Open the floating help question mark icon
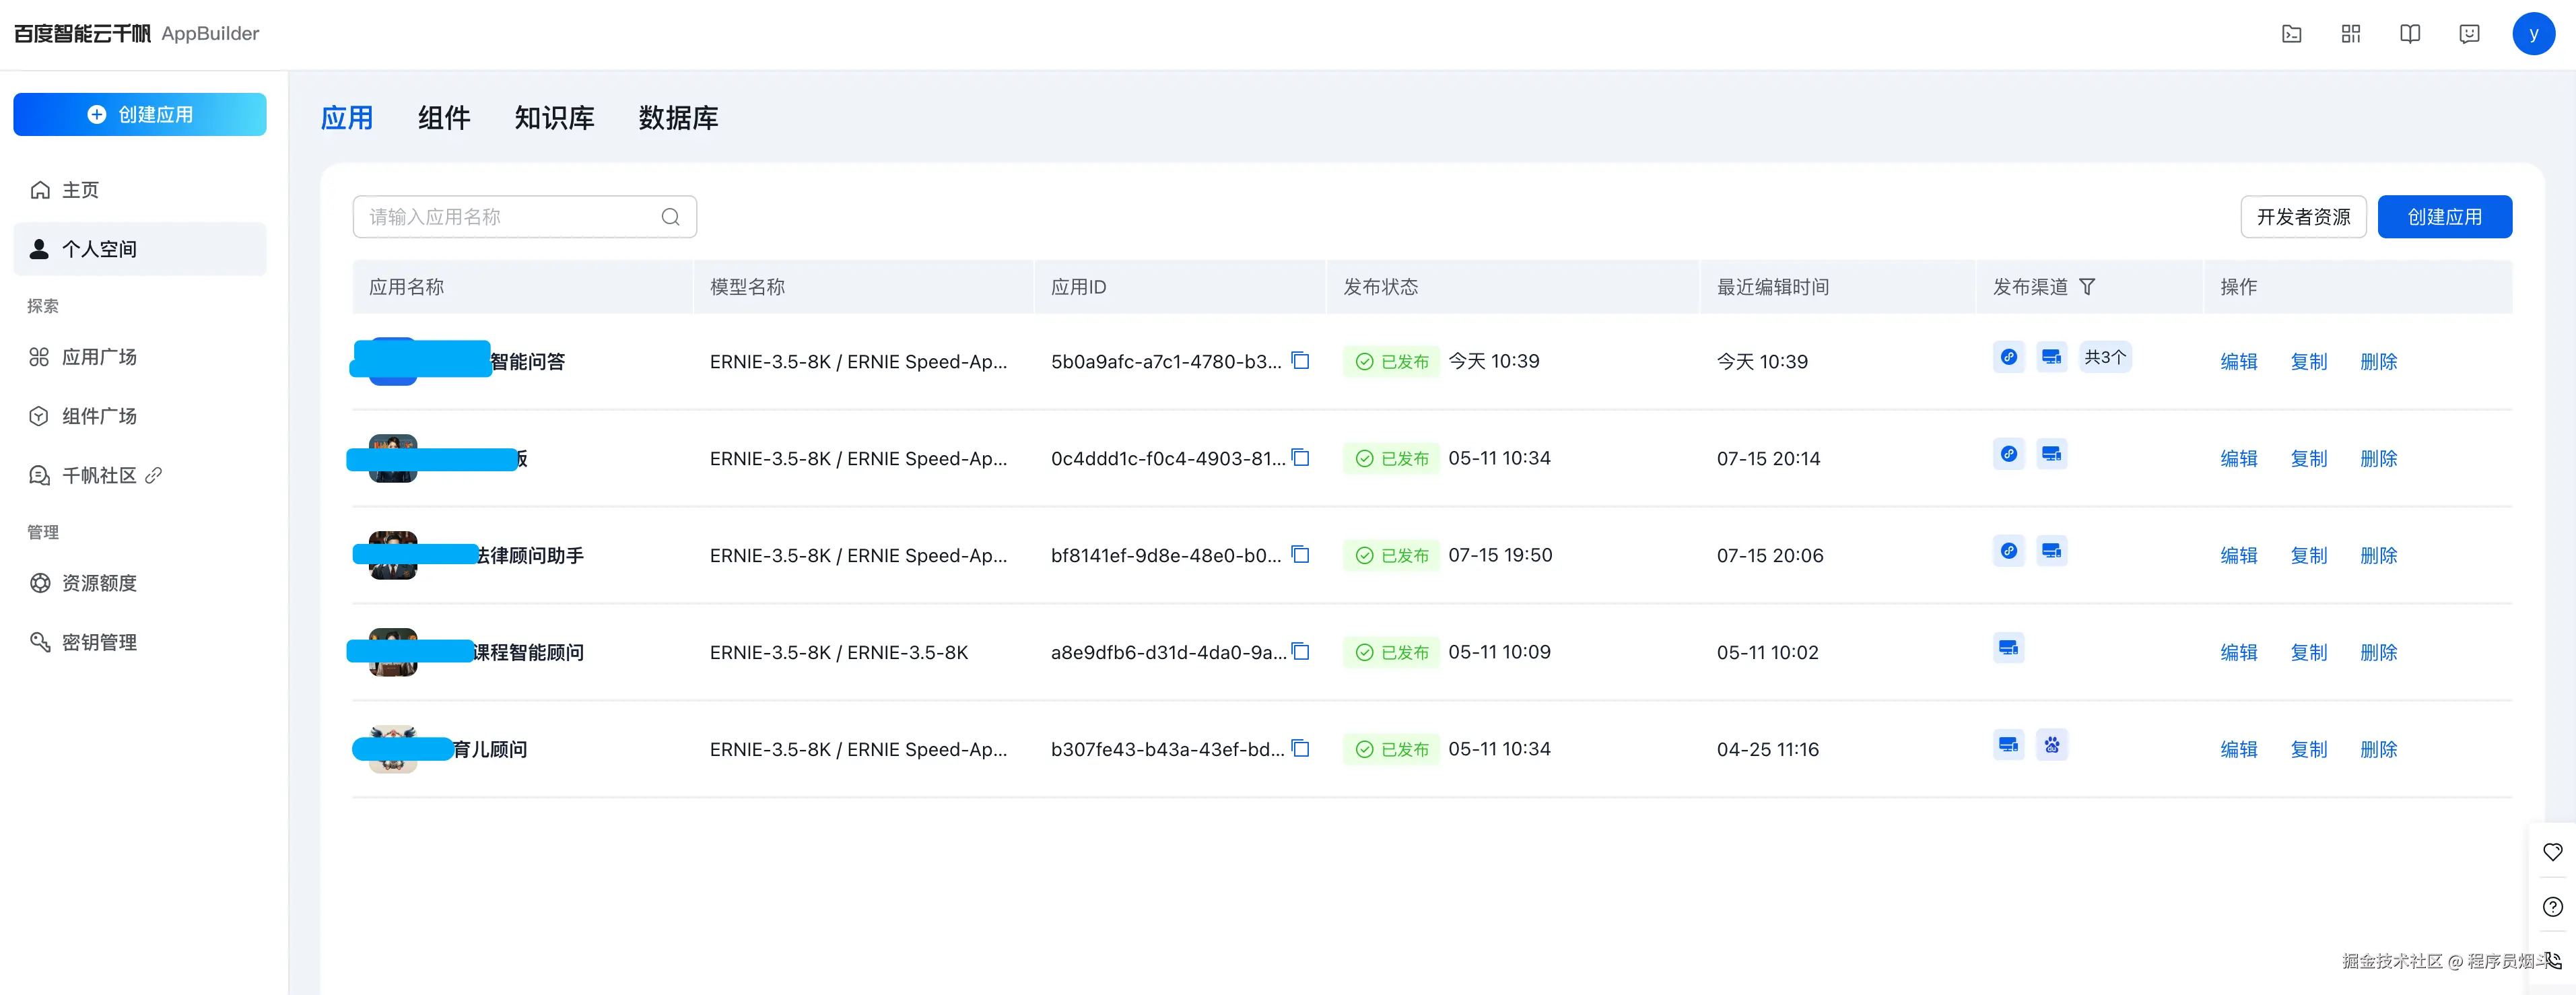The height and width of the screenshot is (995, 2576). [2552, 907]
